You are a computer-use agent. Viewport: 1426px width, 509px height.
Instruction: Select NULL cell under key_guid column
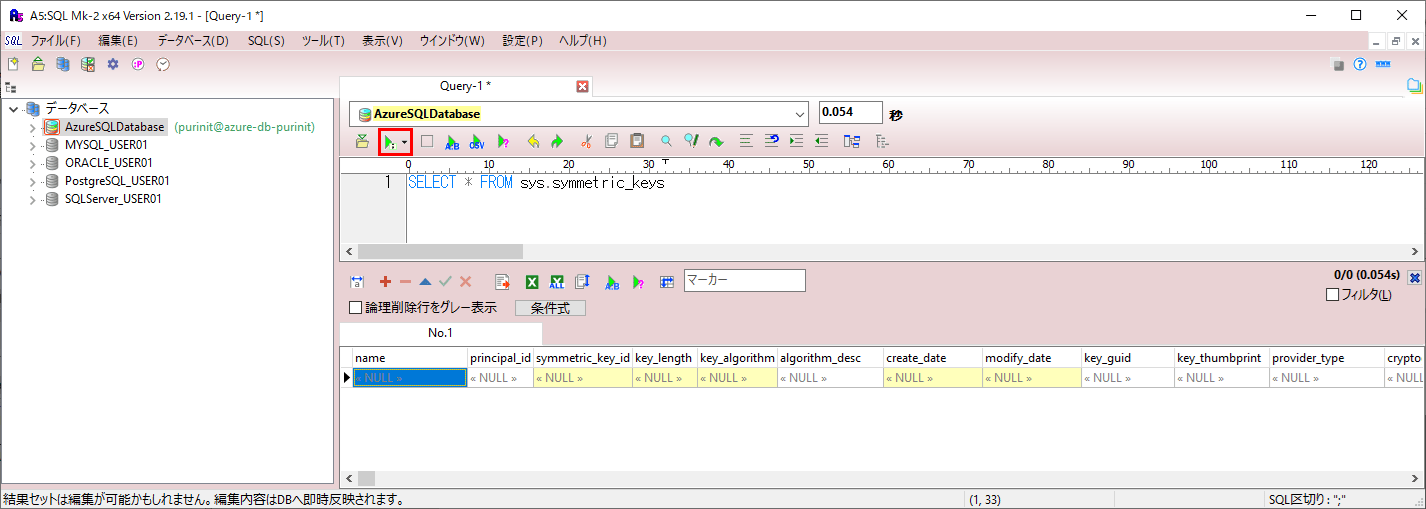click(1128, 378)
